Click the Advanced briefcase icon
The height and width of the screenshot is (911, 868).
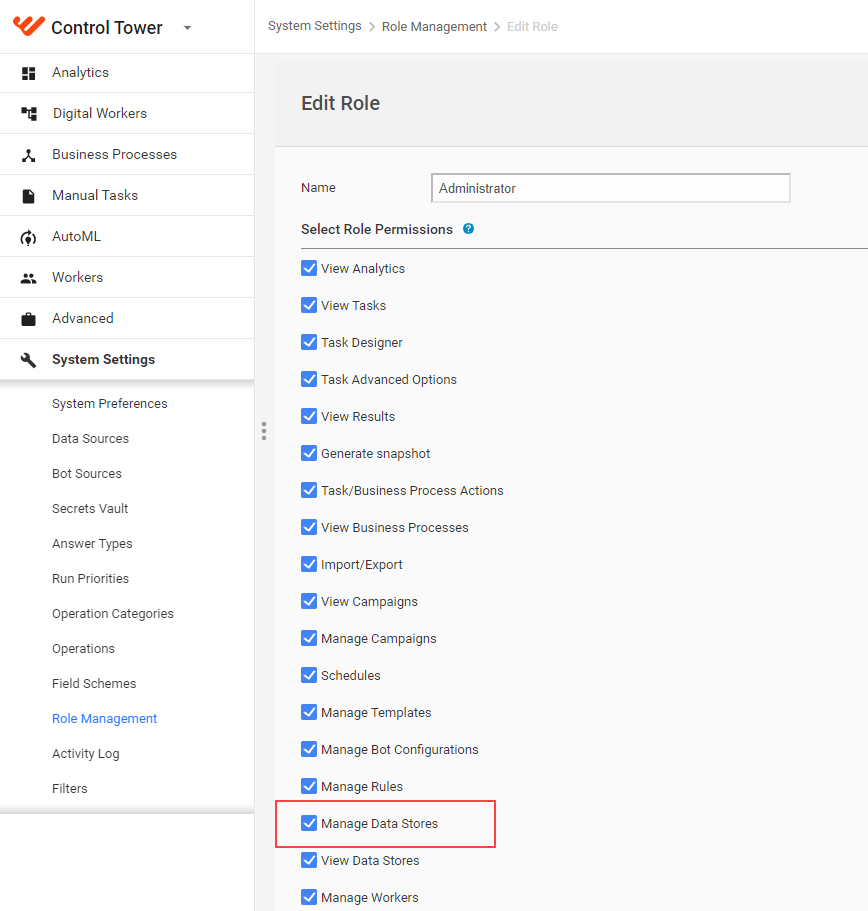(28, 319)
